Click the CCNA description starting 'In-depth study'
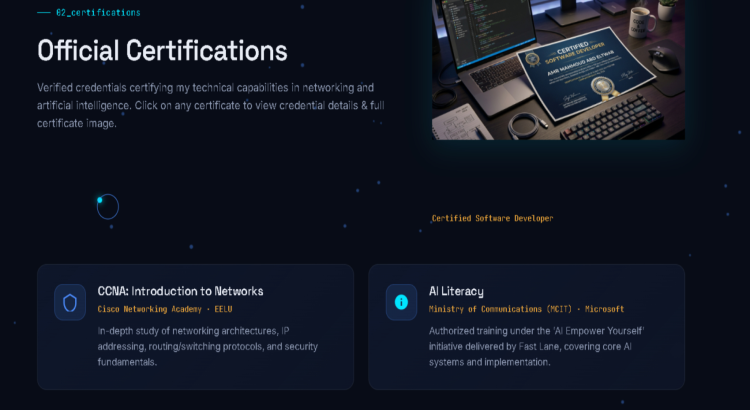This screenshot has height=410, width=750. (208, 346)
